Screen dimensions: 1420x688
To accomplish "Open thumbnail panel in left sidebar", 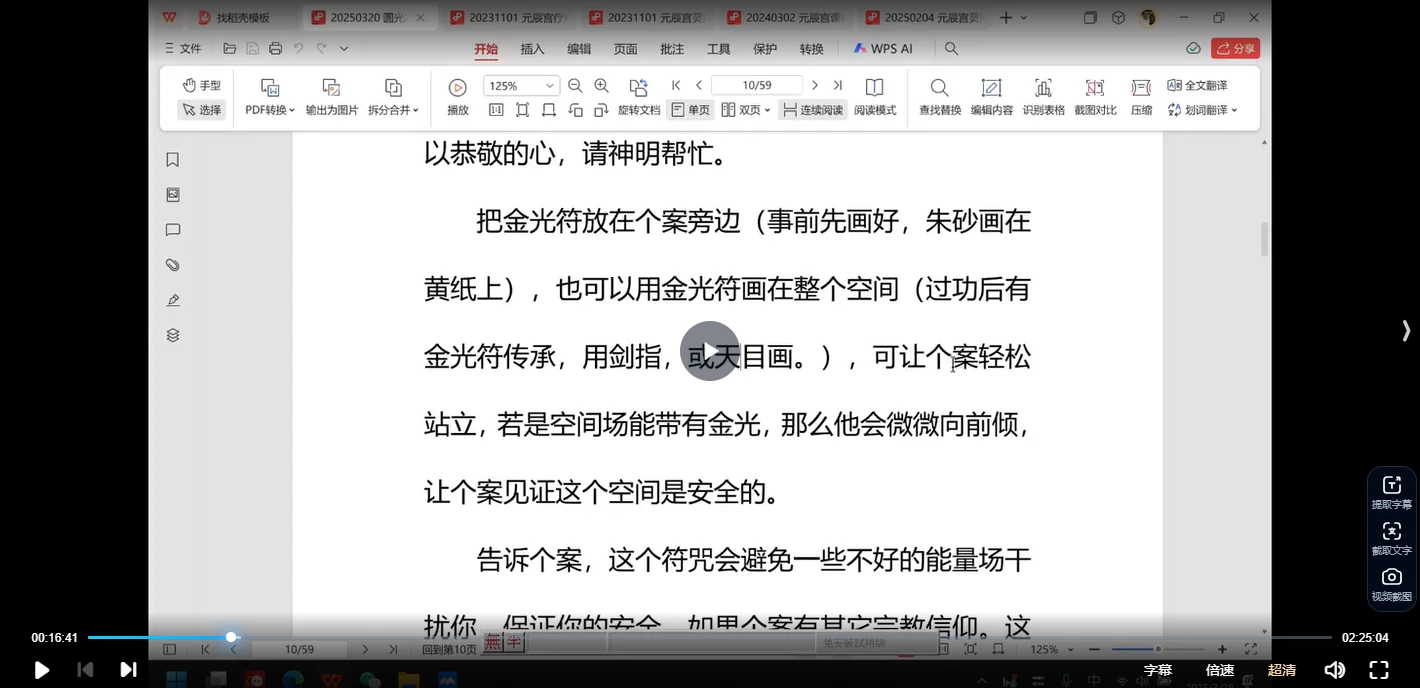I will (x=173, y=195).
